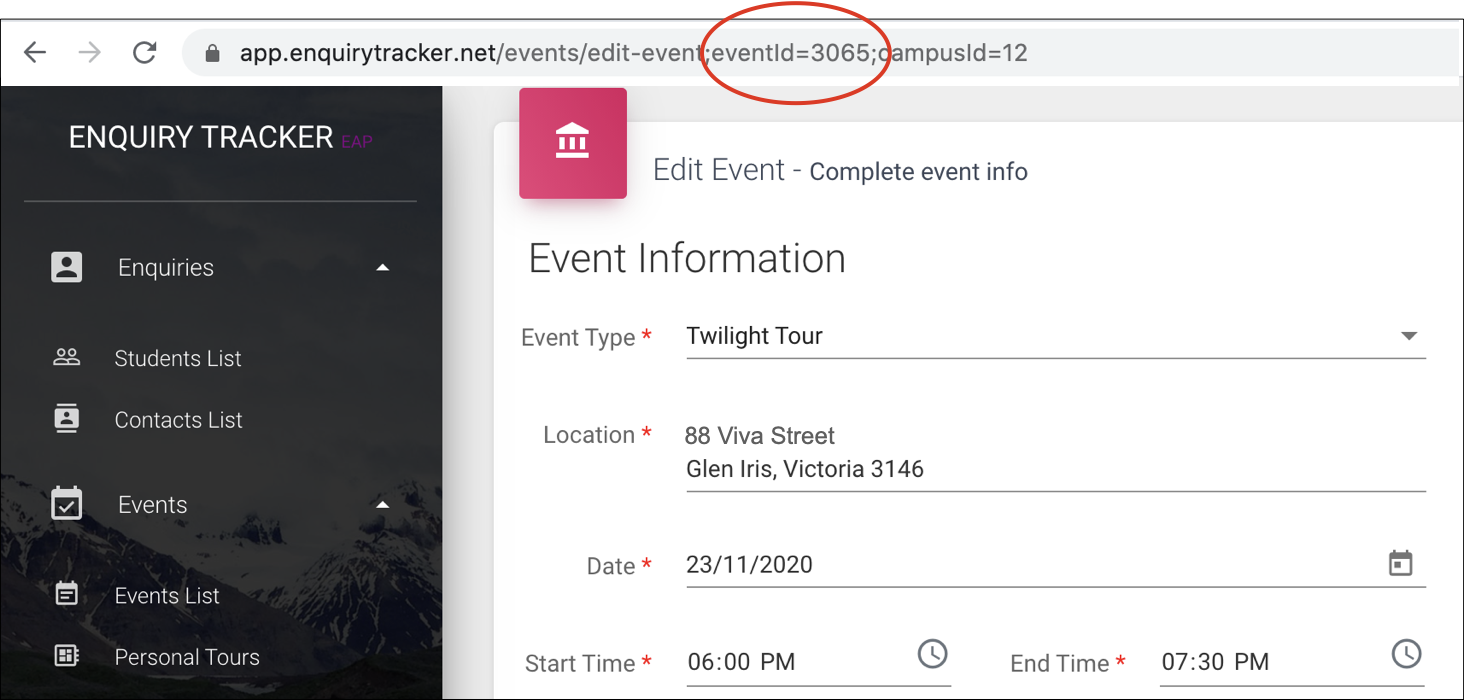The width and height of the screenshot is (1464, 700).
Task: Click the ENQUIRY TRACKER logo
Action: click(200, 137)
